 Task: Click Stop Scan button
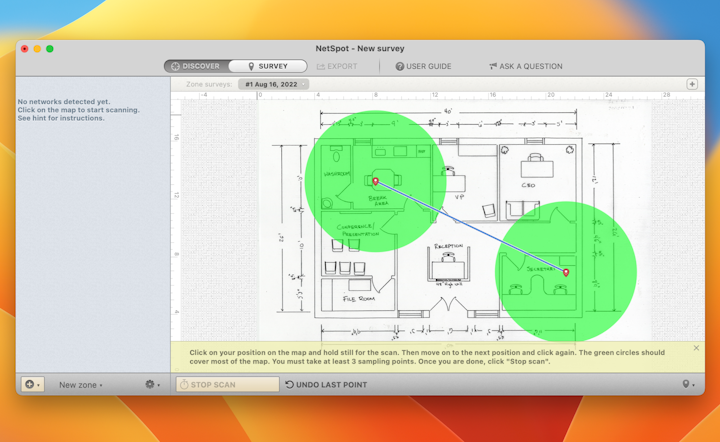pyautogui.click(x=227, y=385)
